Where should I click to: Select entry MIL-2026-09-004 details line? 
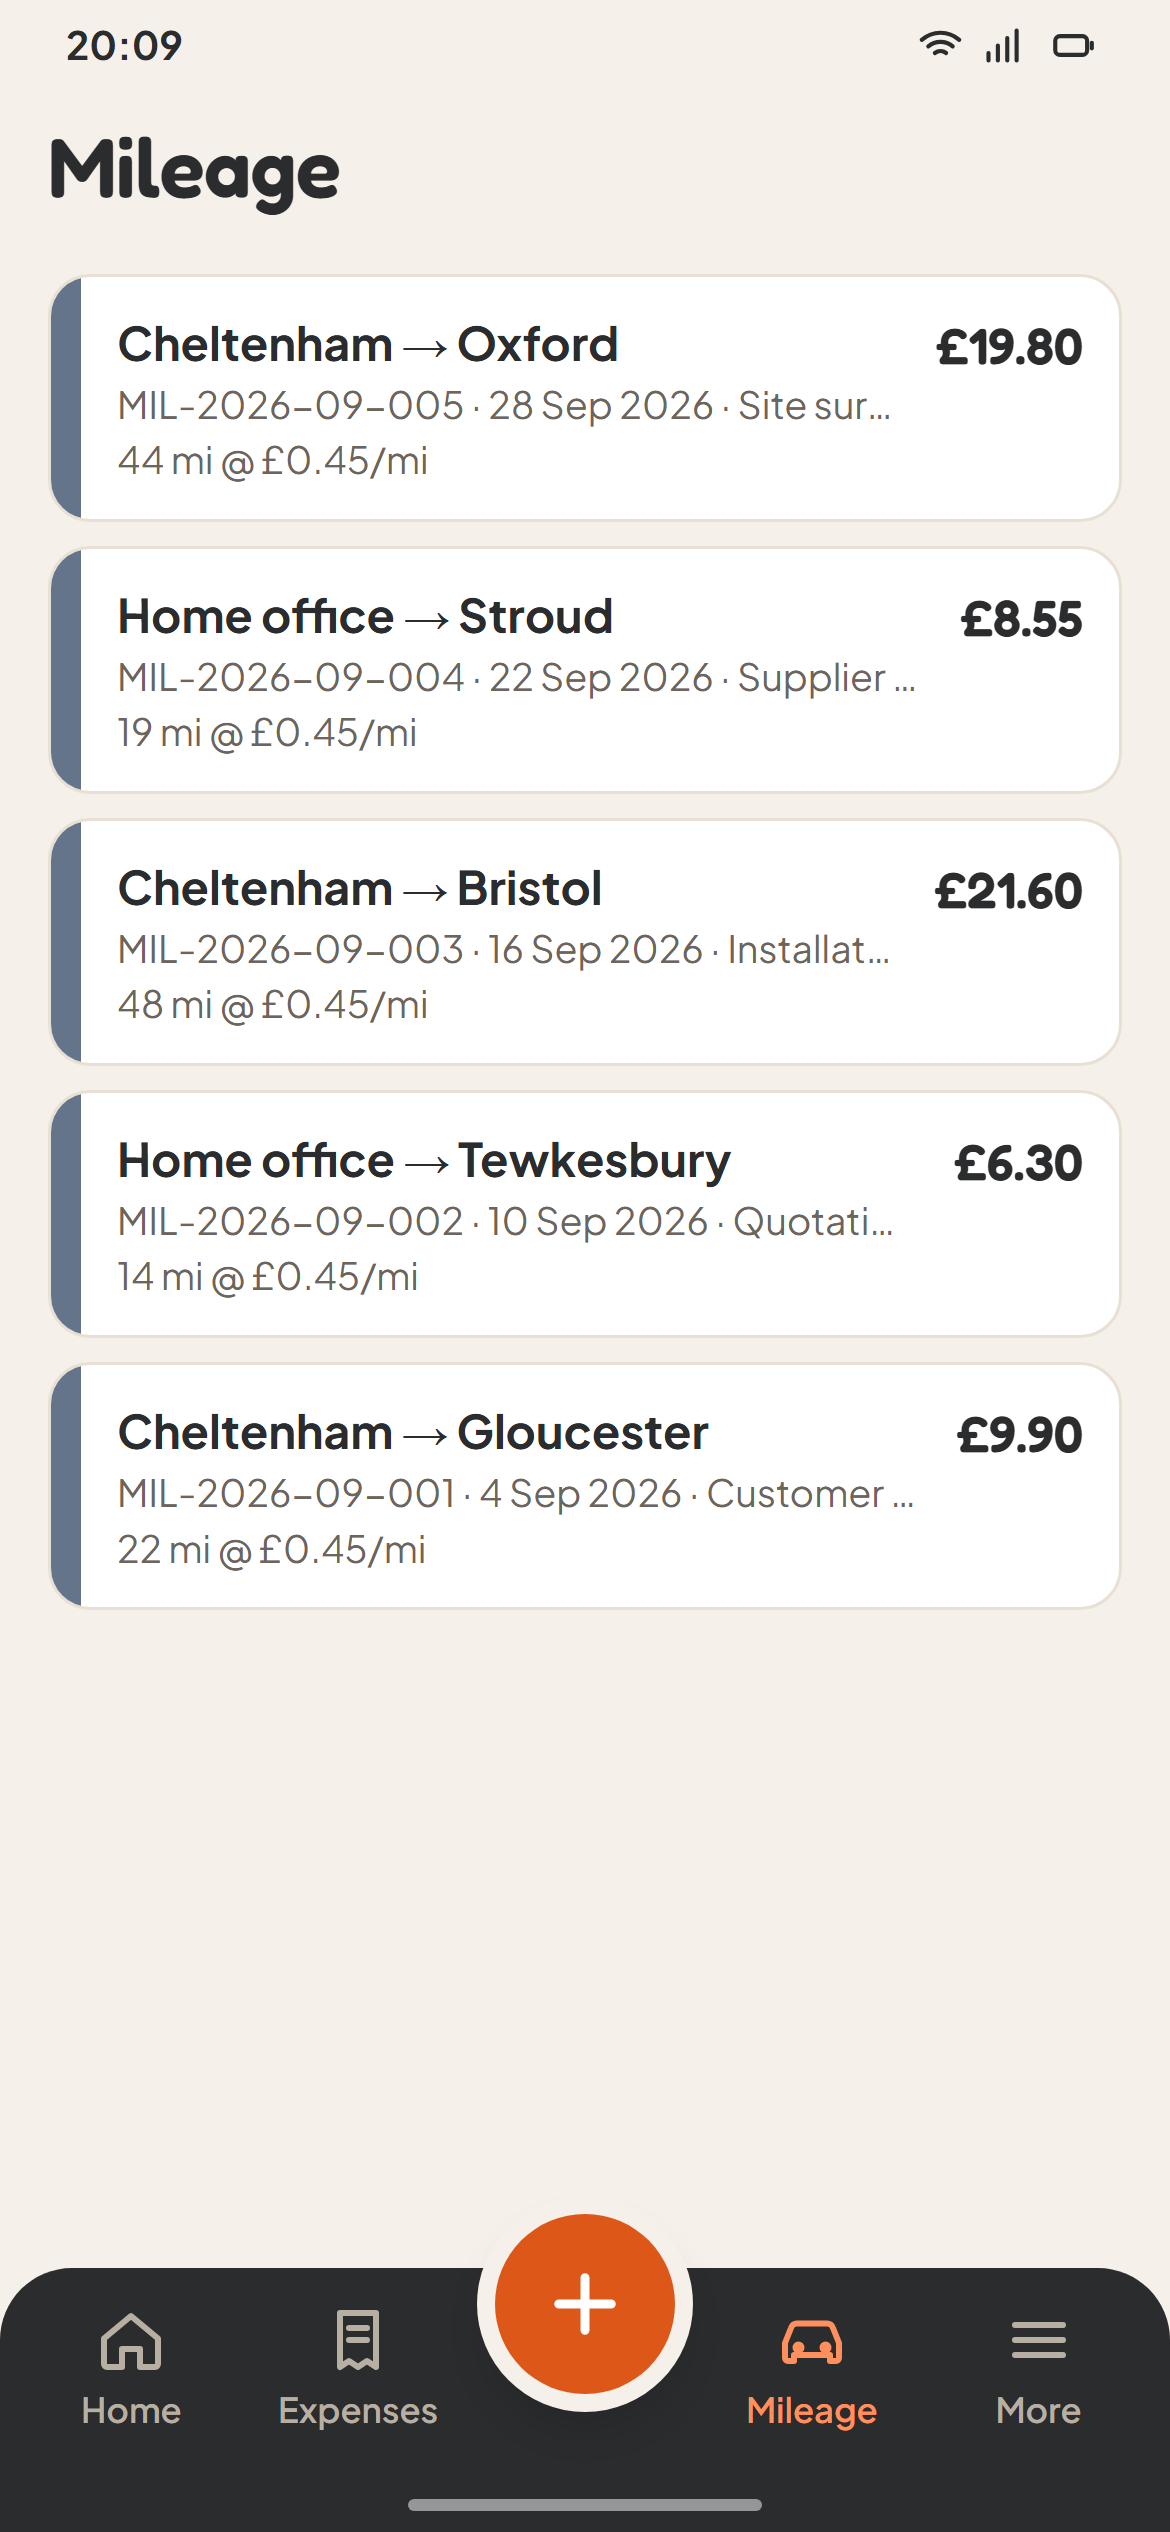(516, 678)
